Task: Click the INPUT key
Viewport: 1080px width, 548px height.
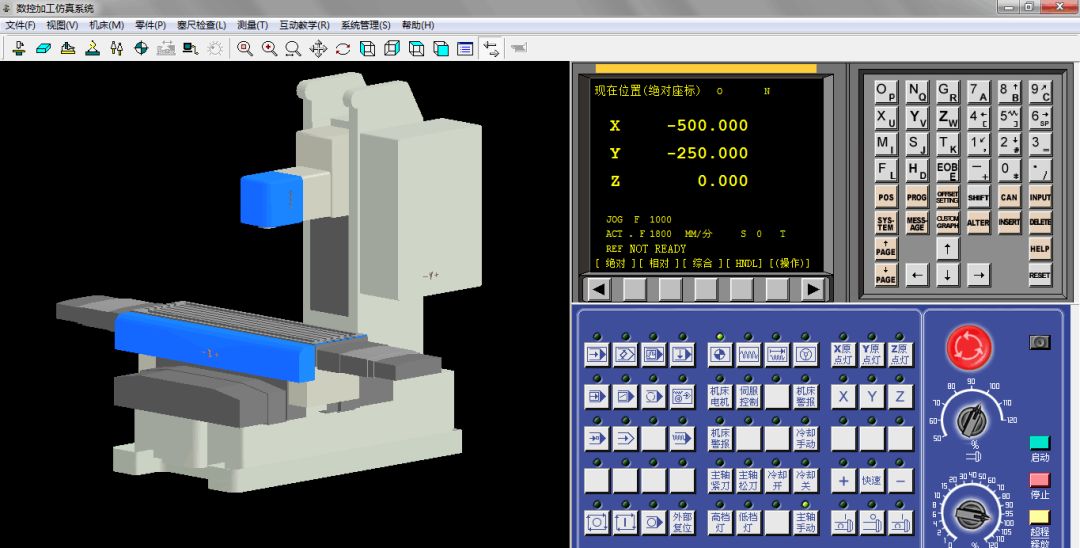Action: [x=1040, y=197]
